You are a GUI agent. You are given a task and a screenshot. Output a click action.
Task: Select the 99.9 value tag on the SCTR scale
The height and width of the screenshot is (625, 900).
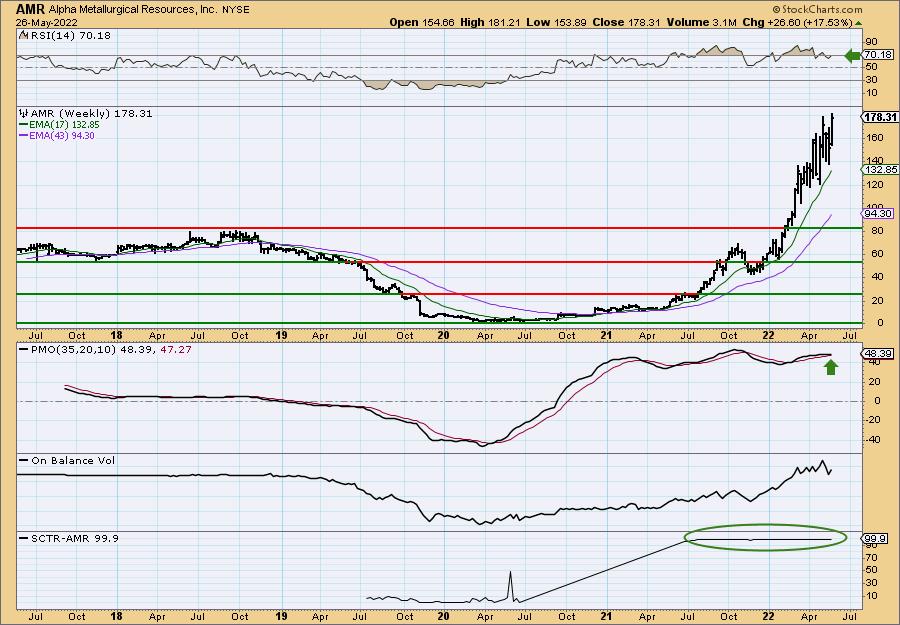876,539
